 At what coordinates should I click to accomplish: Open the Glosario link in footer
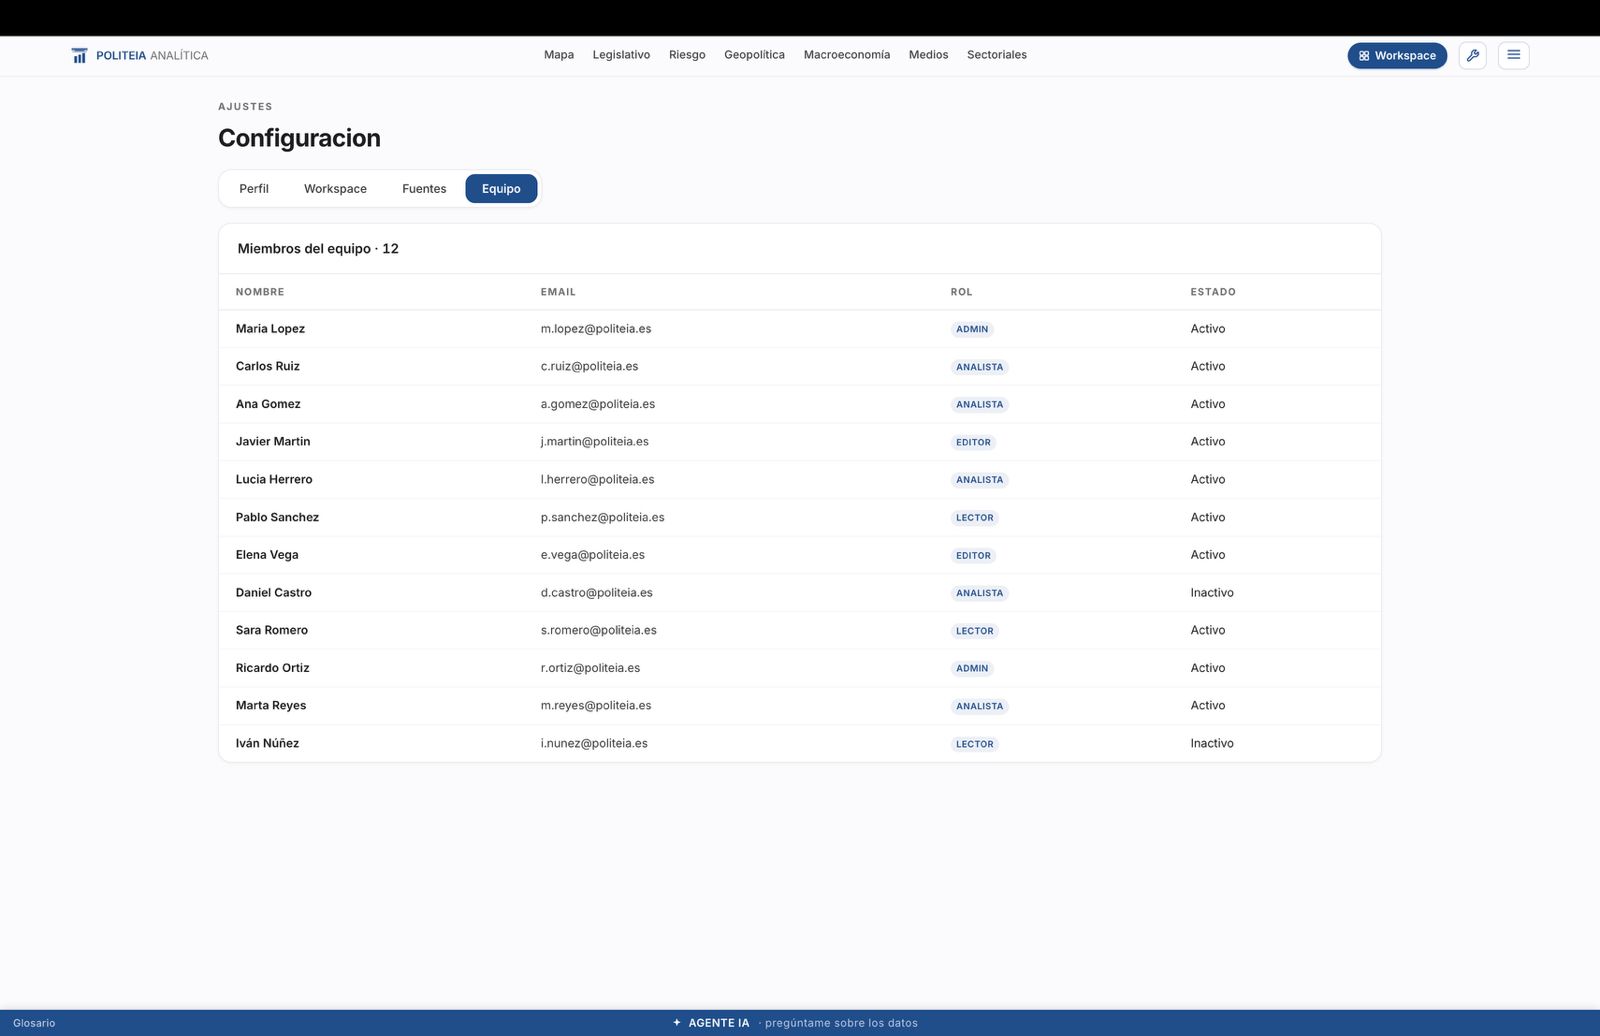(x=34, y=1023)
